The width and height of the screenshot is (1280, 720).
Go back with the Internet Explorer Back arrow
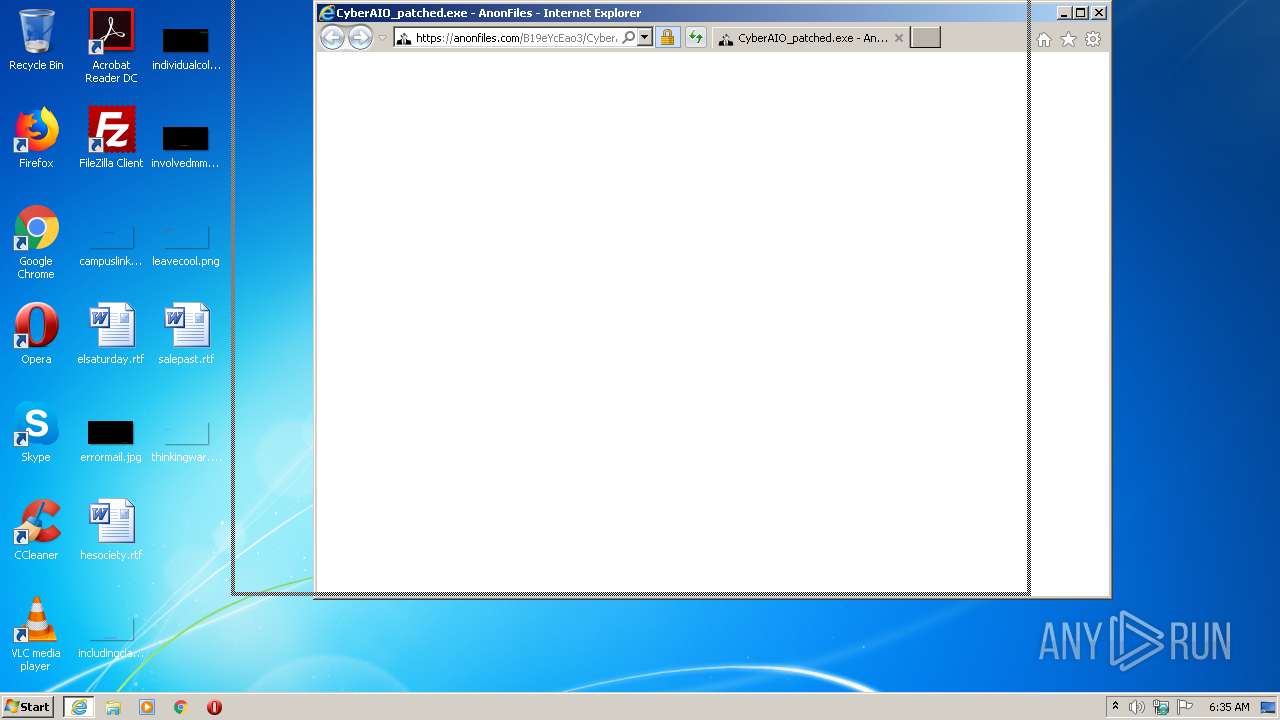point(332,38)
